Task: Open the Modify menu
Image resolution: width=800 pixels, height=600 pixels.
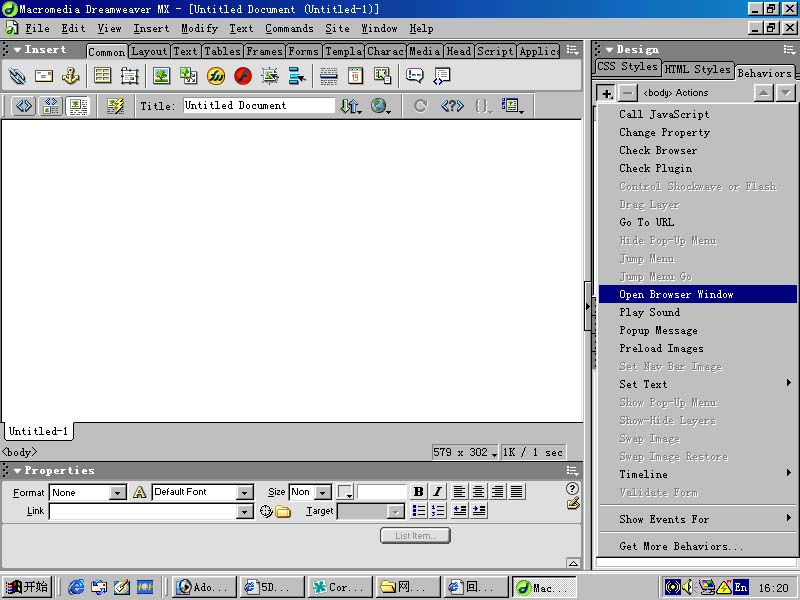Action: pyautogui.click(x=199, y=29)
